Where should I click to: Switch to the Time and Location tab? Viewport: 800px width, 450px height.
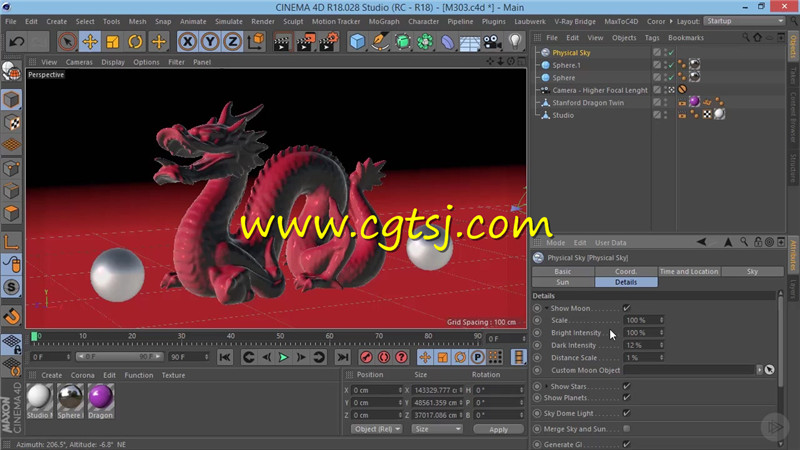pyautogui.click(x=689, y=271)
